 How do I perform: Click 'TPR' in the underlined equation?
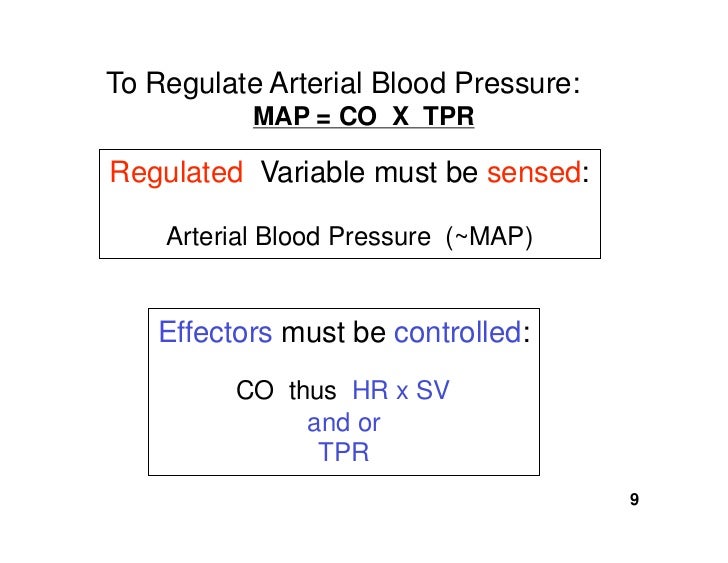(448, 116)
